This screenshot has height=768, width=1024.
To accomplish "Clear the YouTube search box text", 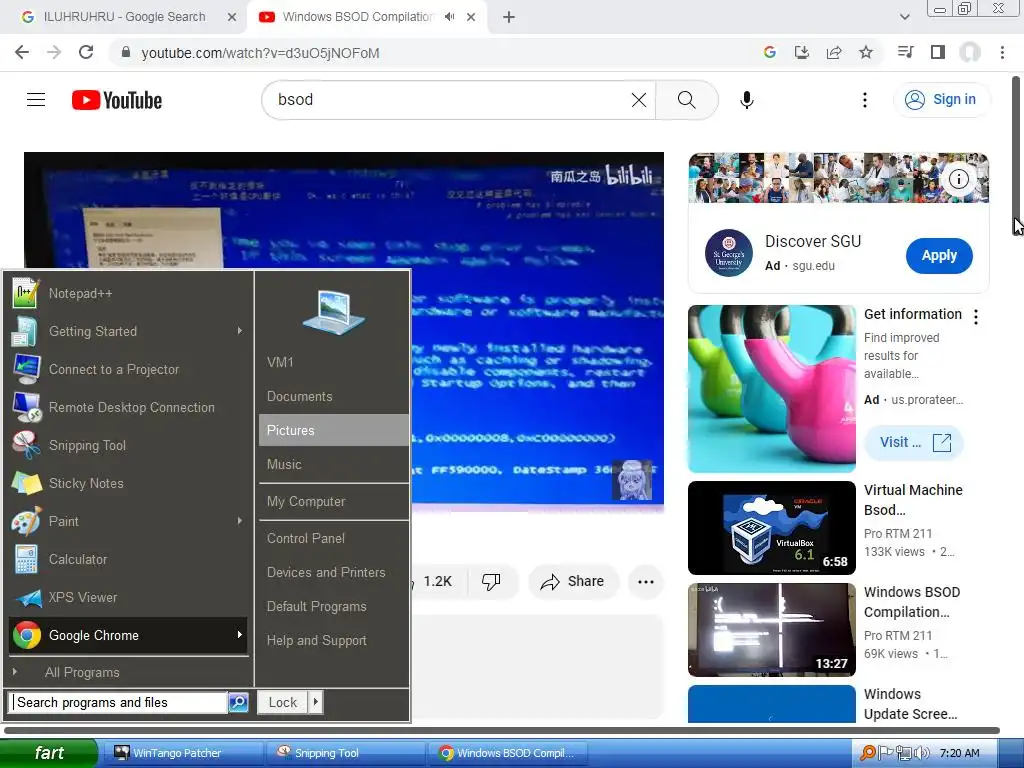I will 639,100.
